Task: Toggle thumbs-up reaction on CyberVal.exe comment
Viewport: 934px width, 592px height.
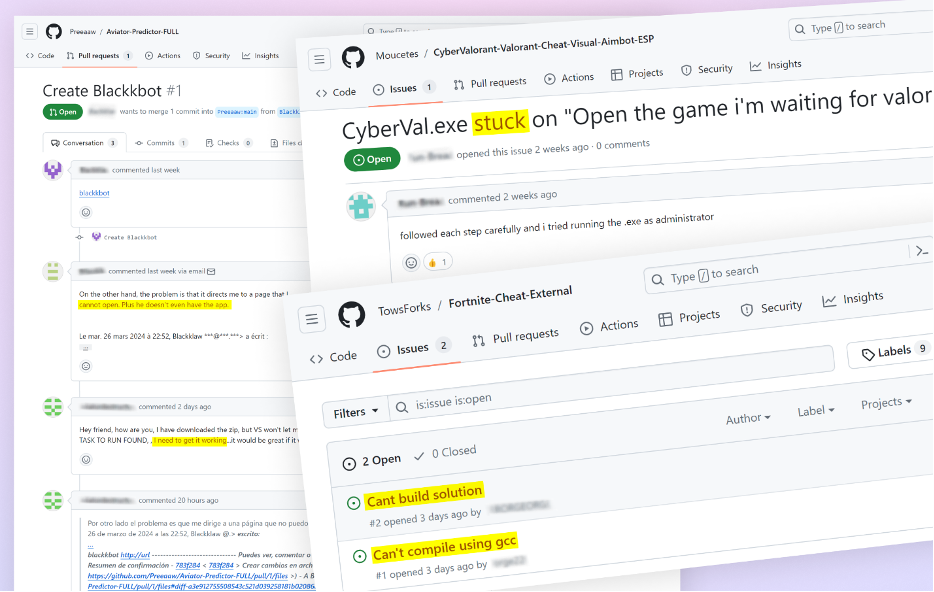Action: coord(437,262)
